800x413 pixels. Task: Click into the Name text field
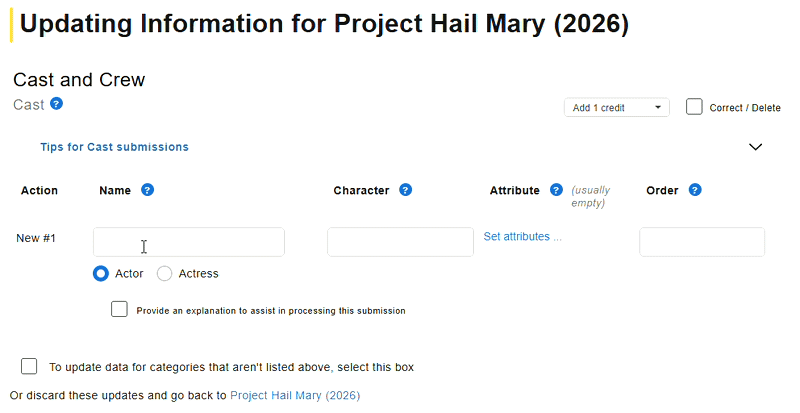188,242
